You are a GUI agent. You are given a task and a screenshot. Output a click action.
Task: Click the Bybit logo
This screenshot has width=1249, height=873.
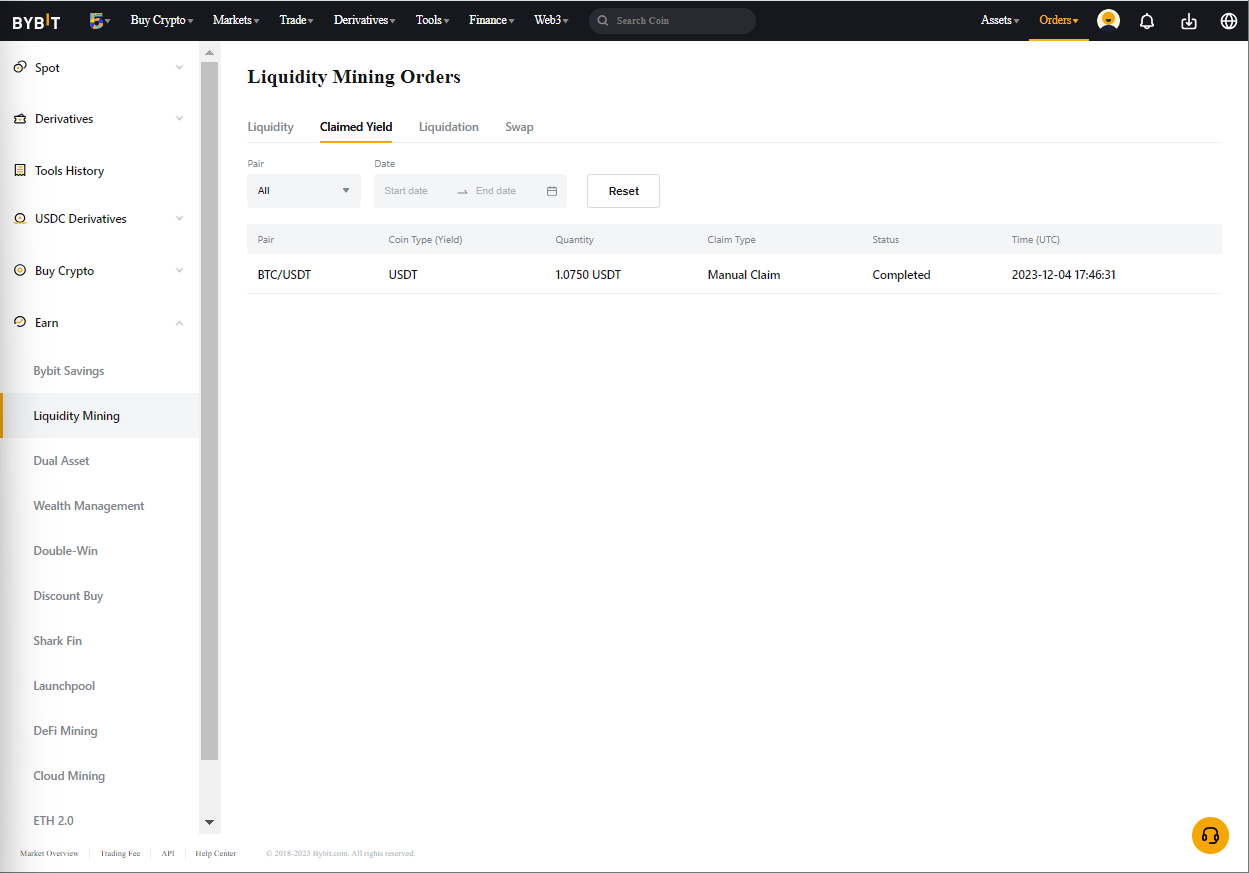pyautogui.click(x=36, y=21)
